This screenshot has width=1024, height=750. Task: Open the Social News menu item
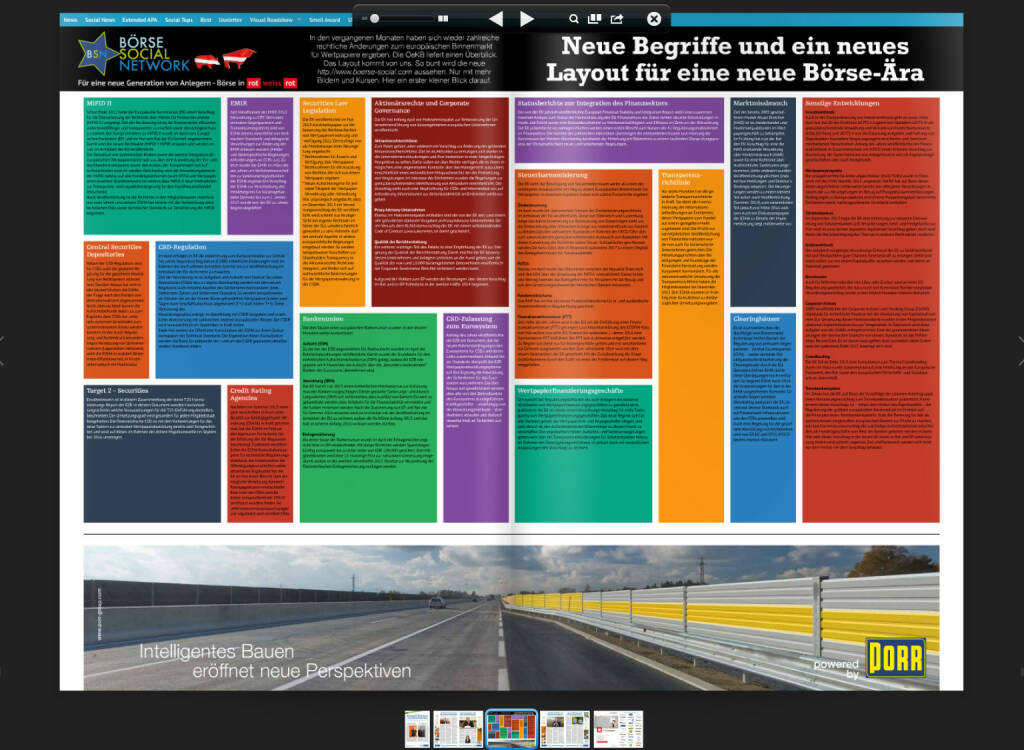coord(100,19)
